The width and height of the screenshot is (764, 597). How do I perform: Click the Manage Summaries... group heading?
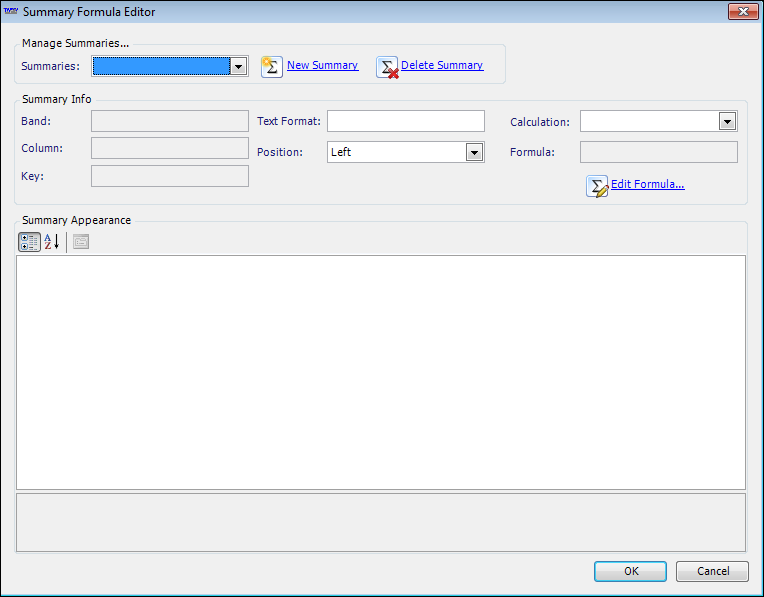coord(76,43)
